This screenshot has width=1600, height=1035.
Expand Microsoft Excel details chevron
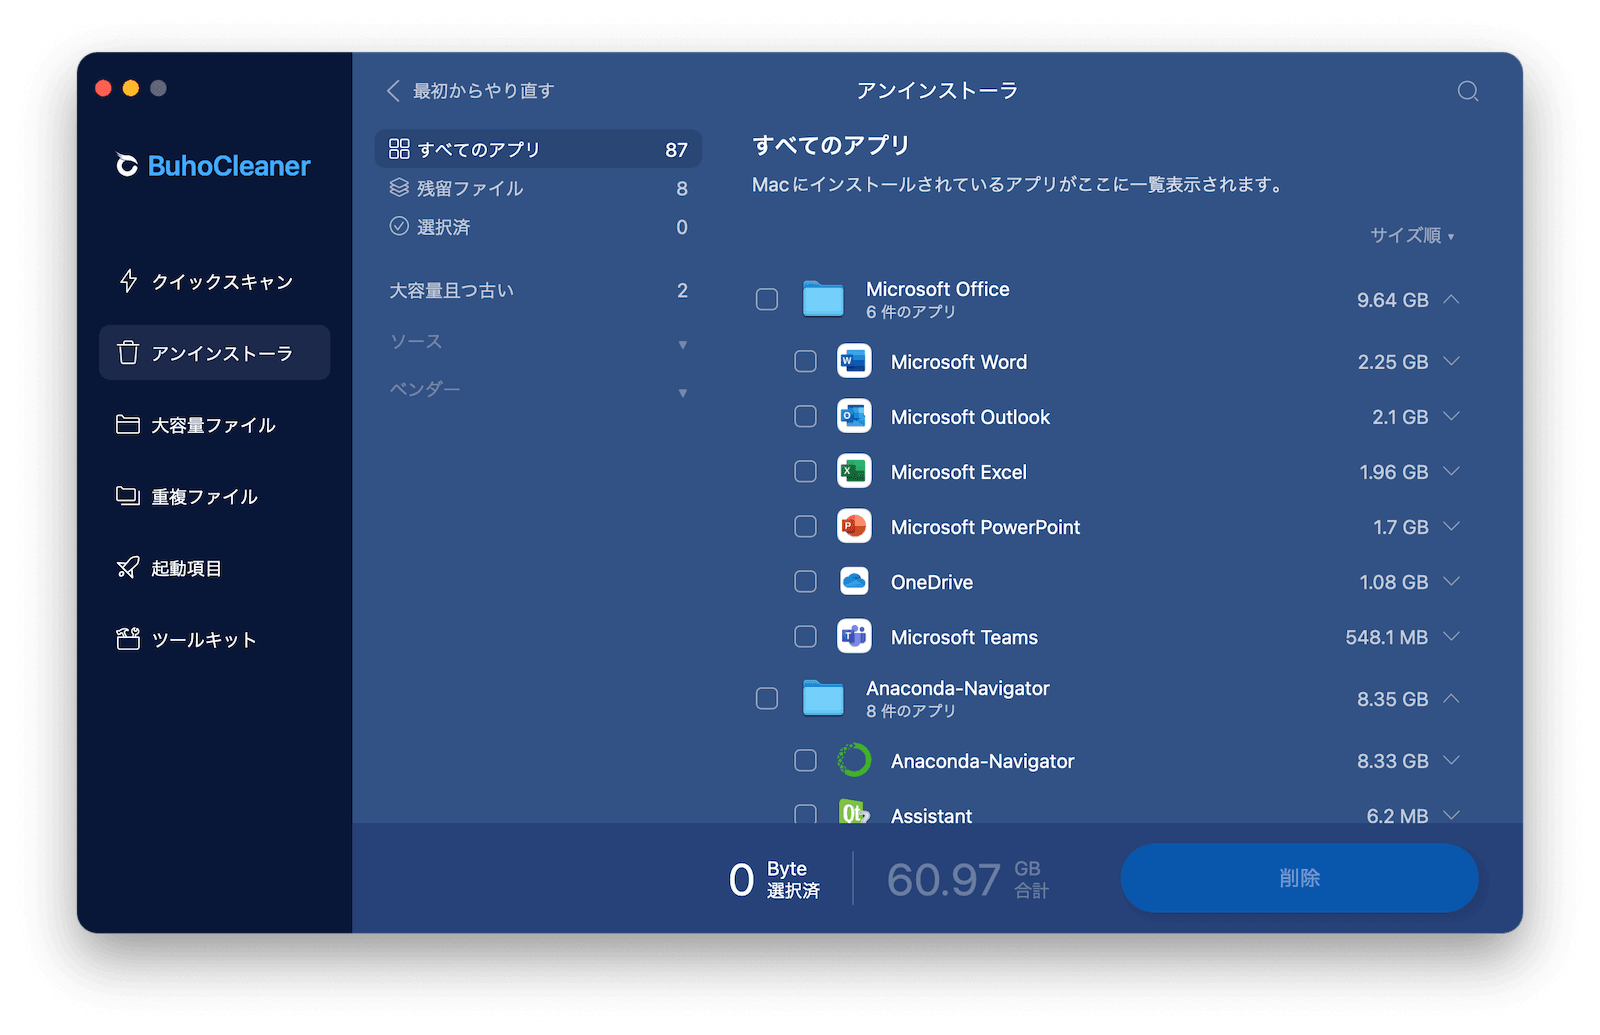point(1452,471)
